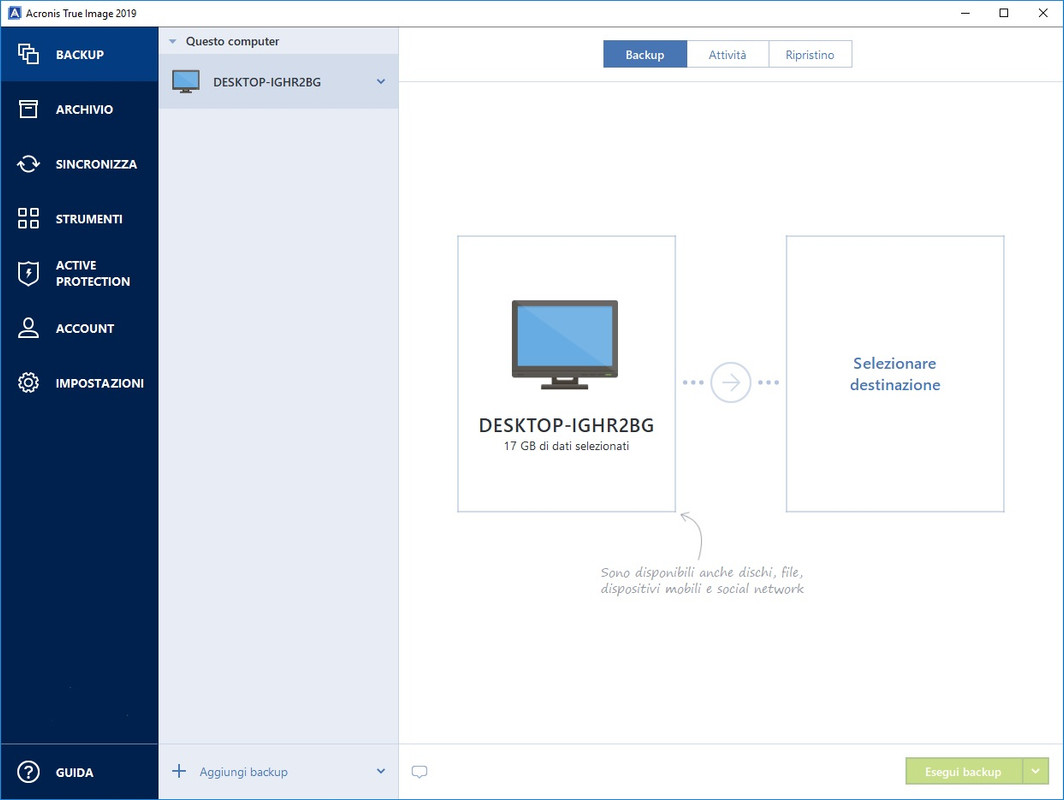Click the circled arrow between source and destination
This screenshot has width=1064, height=800.
pos(731,383)
